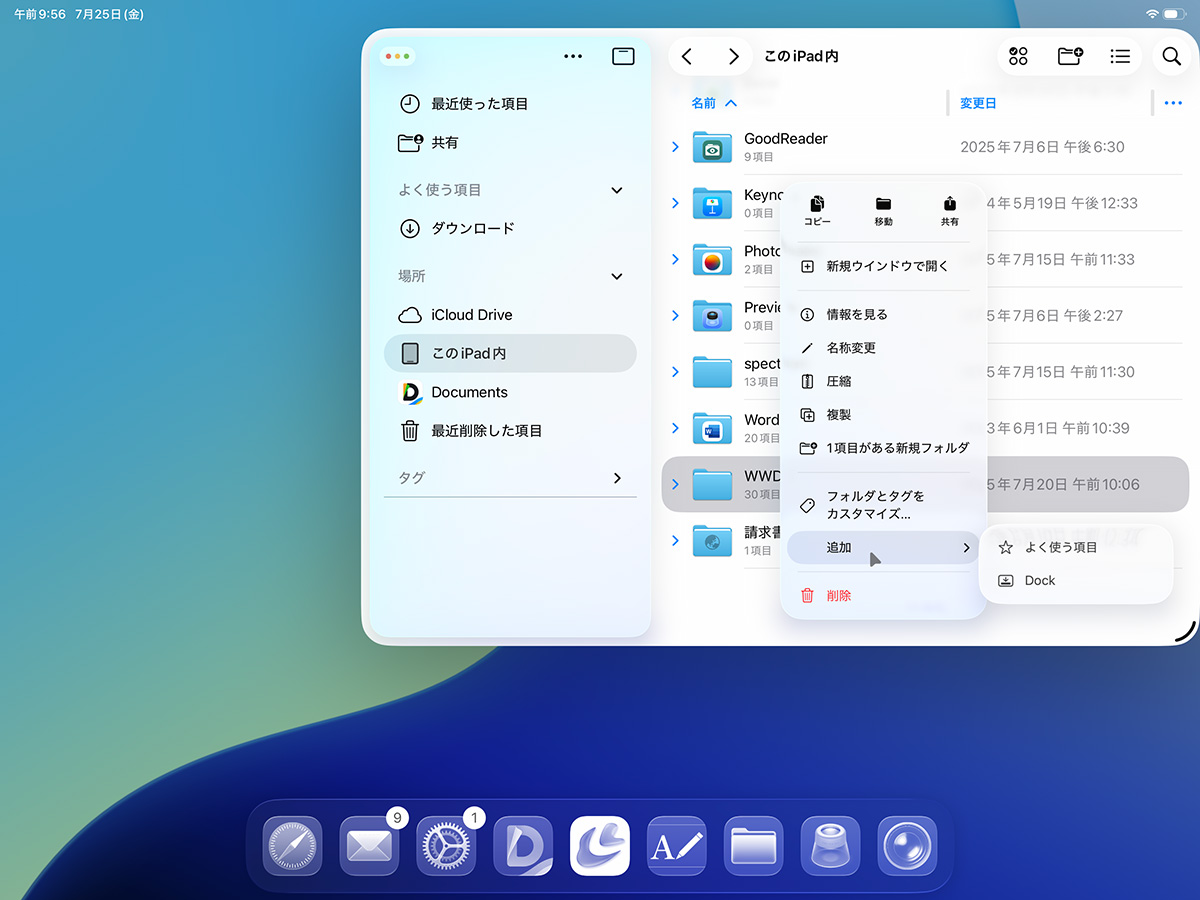Select date 2025年7月6日 午後6:30
The height and width of the screenshot is (900, 1200).
[x=1042, y=147]
